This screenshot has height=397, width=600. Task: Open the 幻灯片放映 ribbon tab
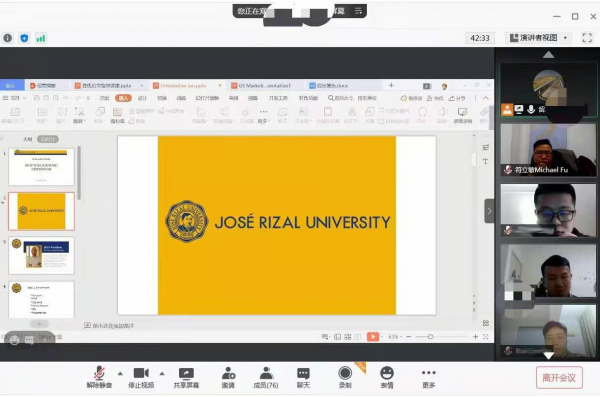tap(207, 98)
